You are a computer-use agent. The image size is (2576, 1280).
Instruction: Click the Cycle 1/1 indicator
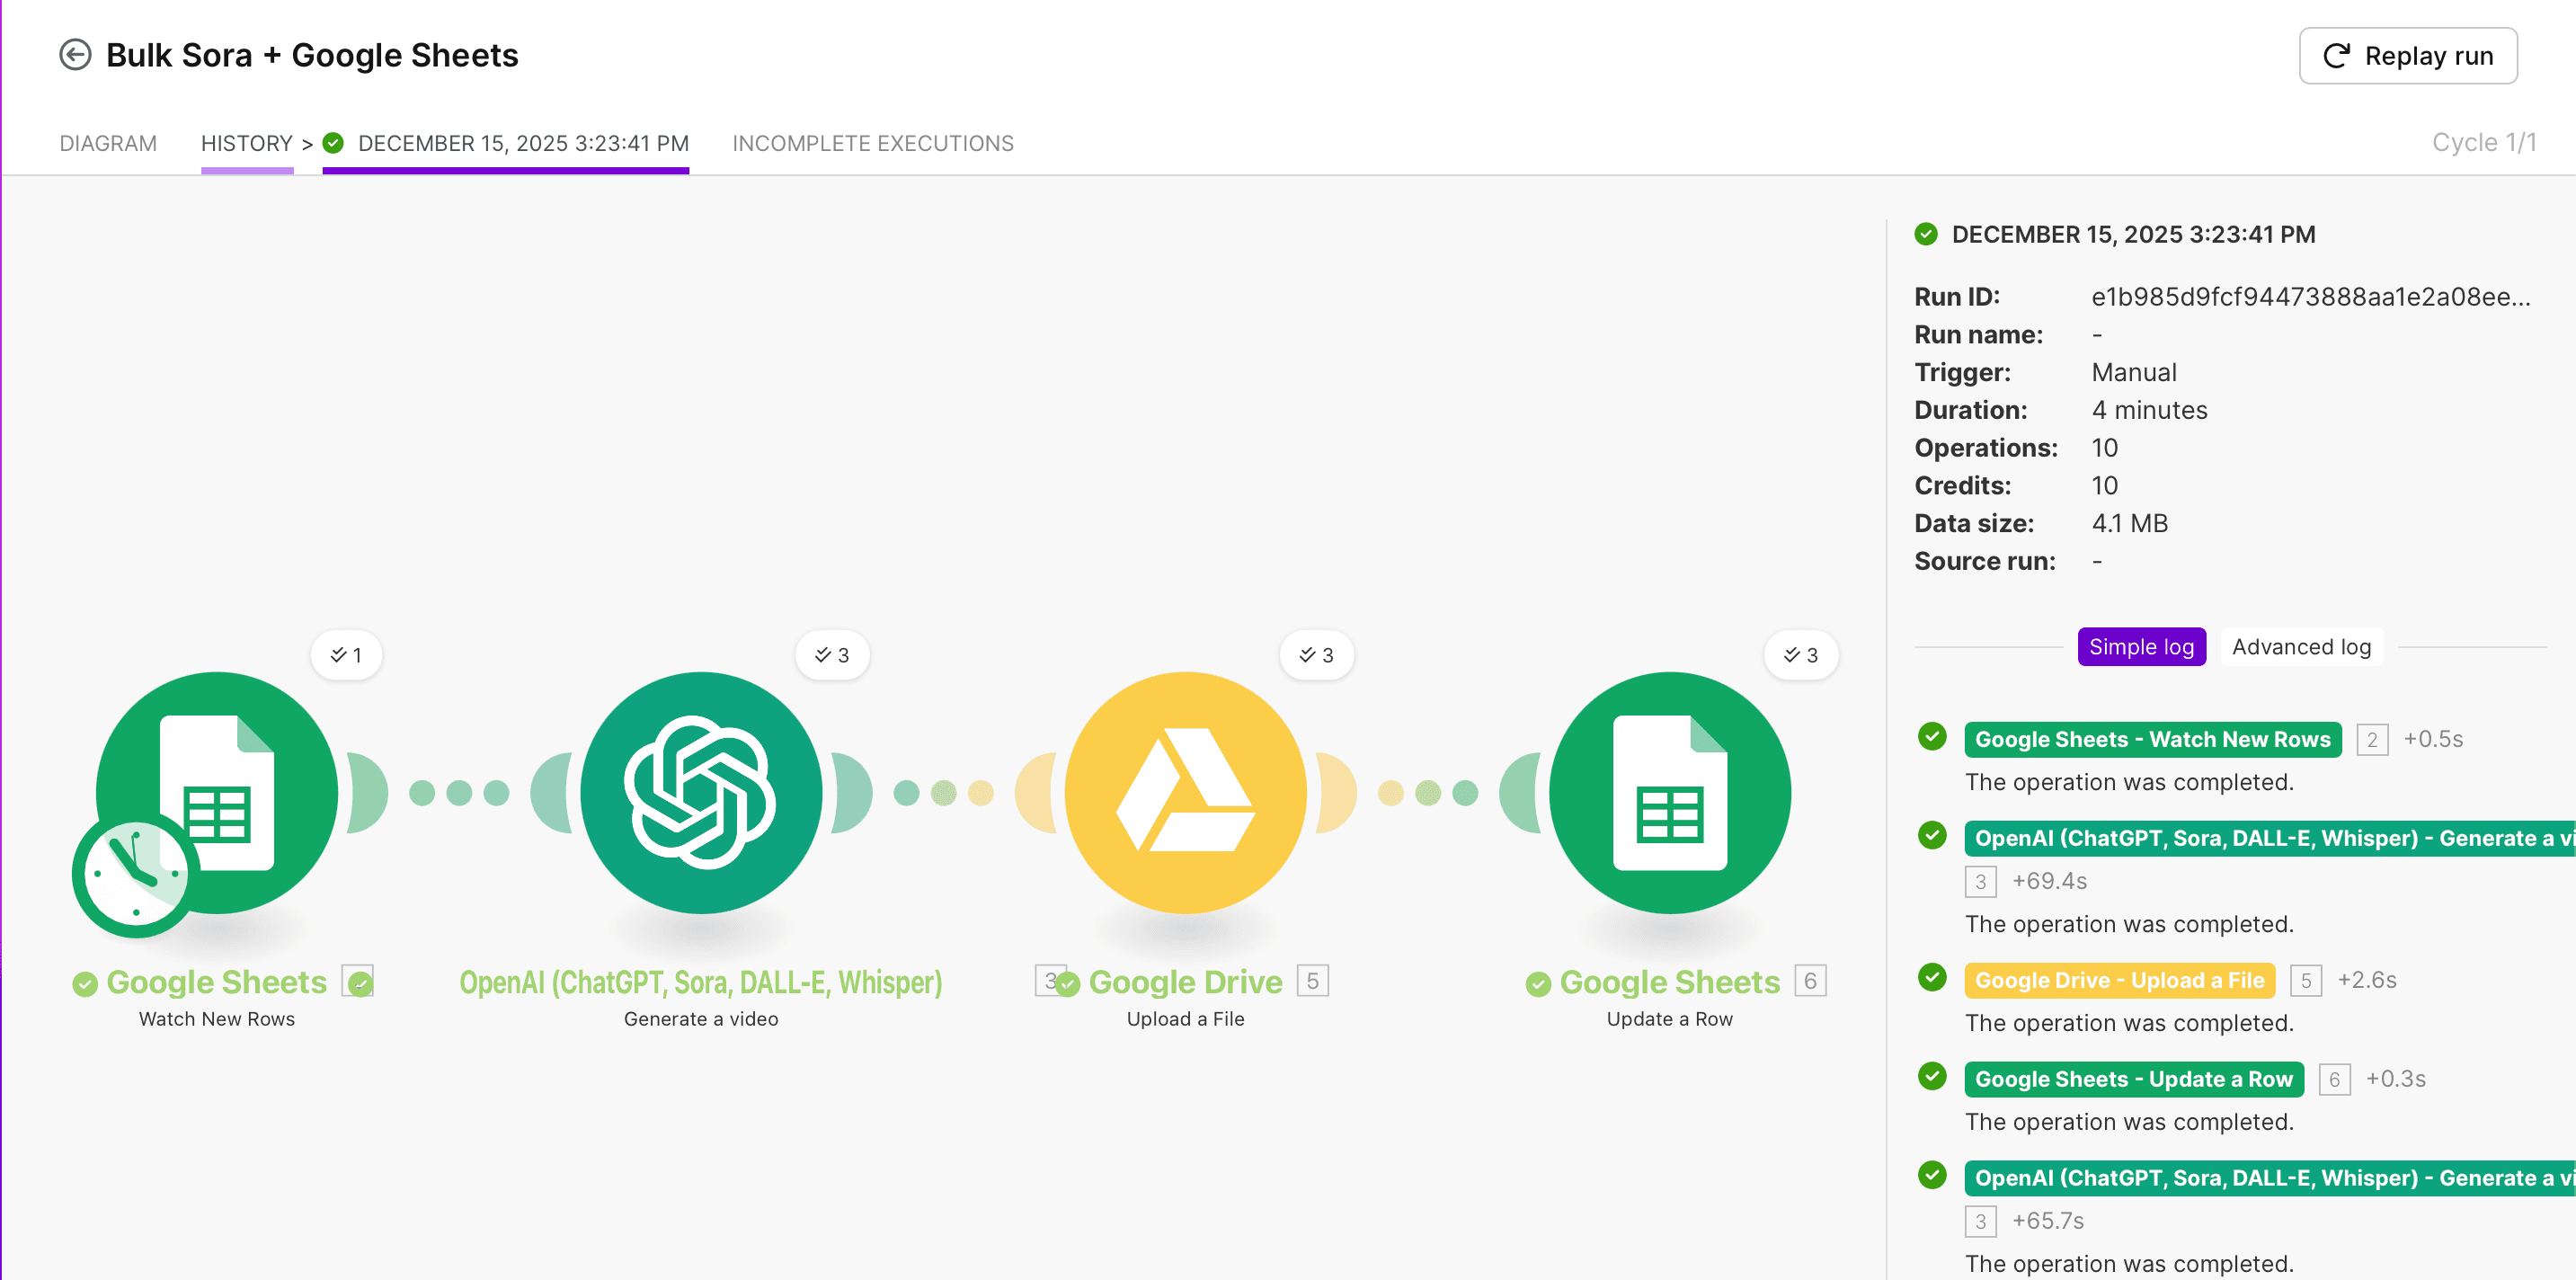(2484, 142)
